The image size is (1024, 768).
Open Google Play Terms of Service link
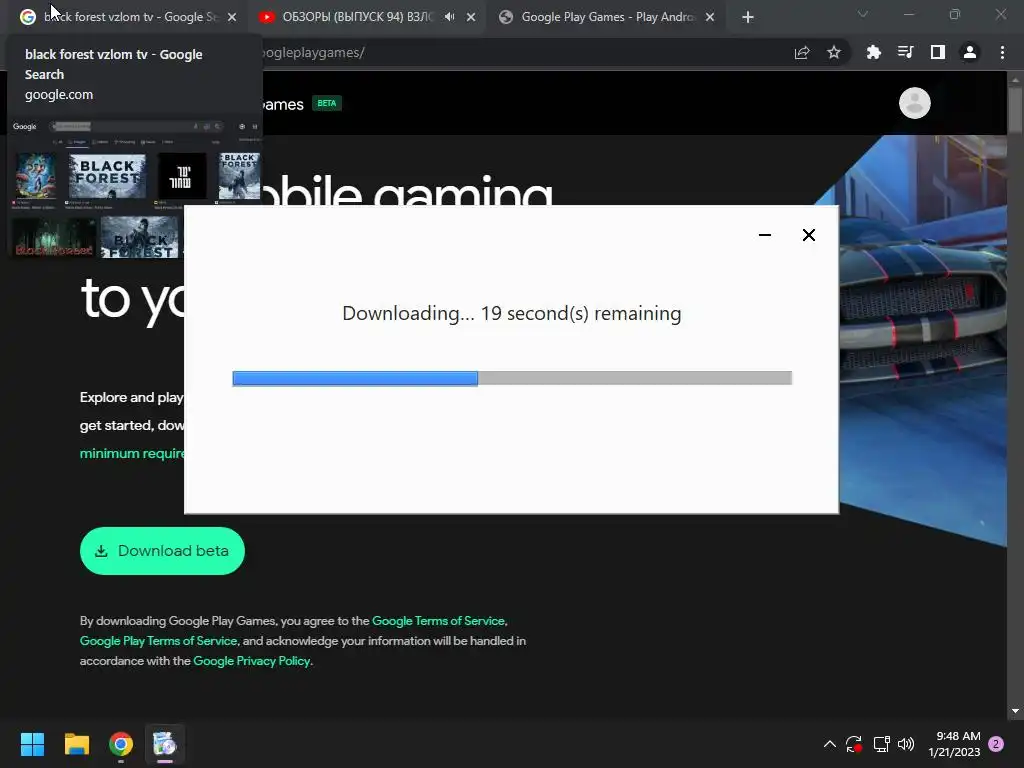coord(159,641)
